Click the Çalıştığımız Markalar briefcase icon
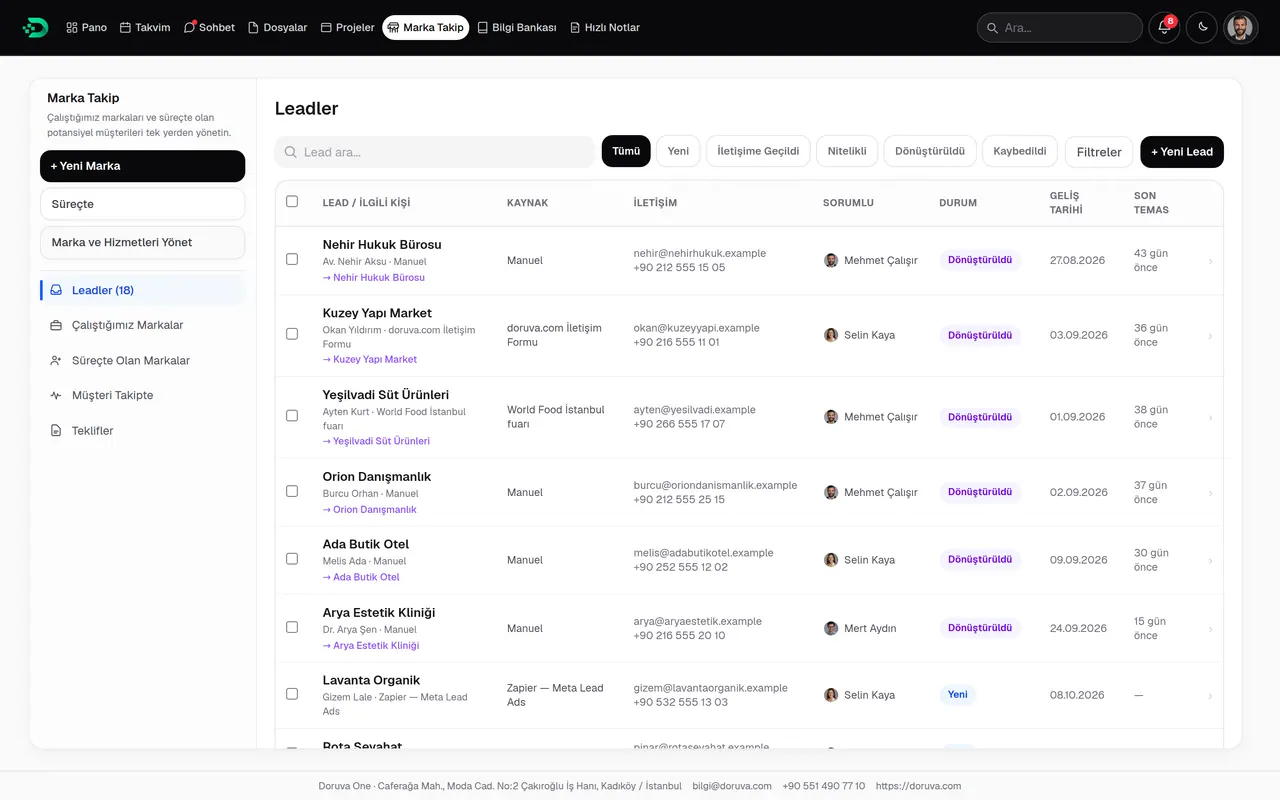The height and width of the screenshot is (800, 1280). pyautogui.click(x=56, y=325)
